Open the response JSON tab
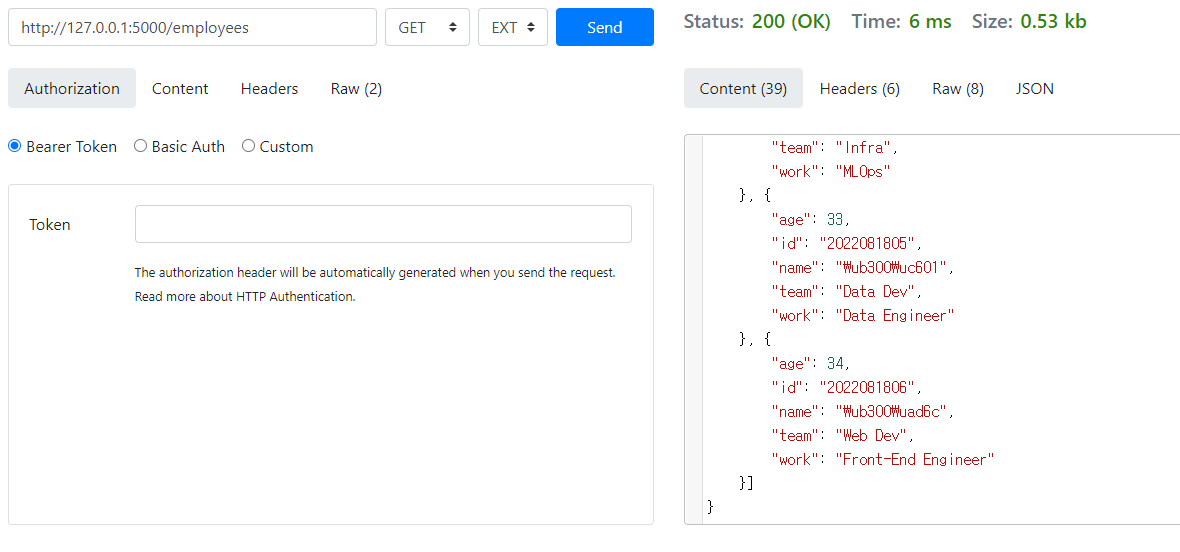The image size is (1180, 552). 1035,88
